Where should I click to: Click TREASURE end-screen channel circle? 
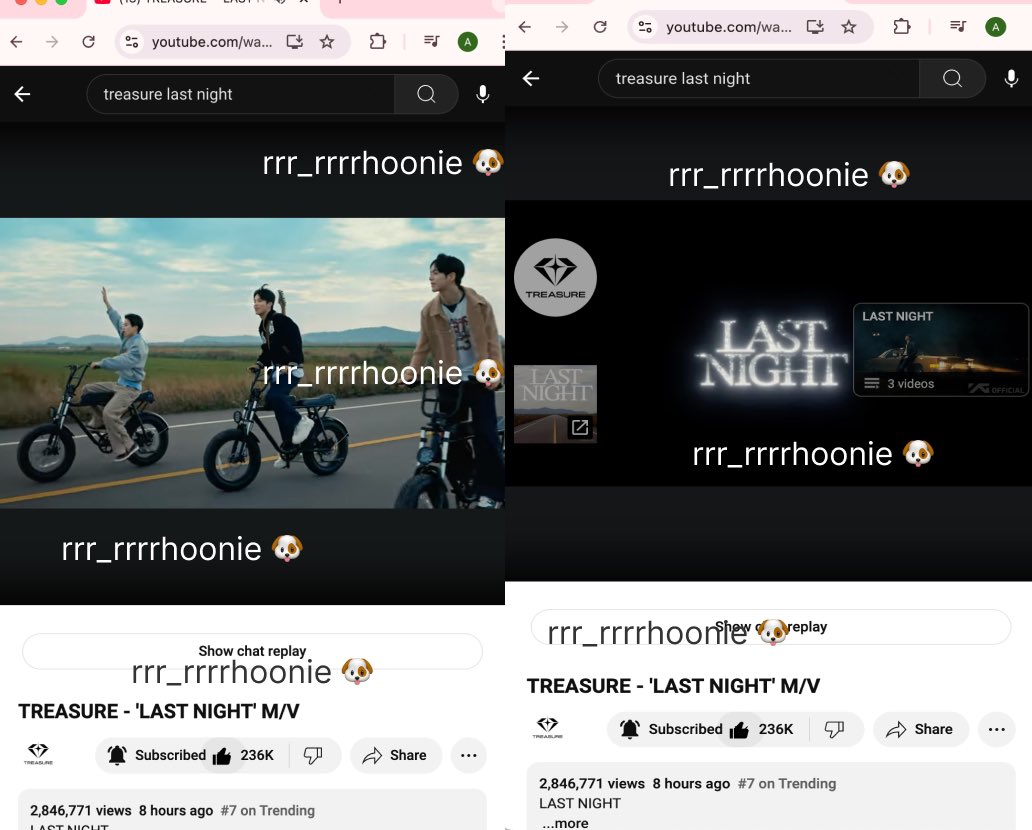[555, 278]
